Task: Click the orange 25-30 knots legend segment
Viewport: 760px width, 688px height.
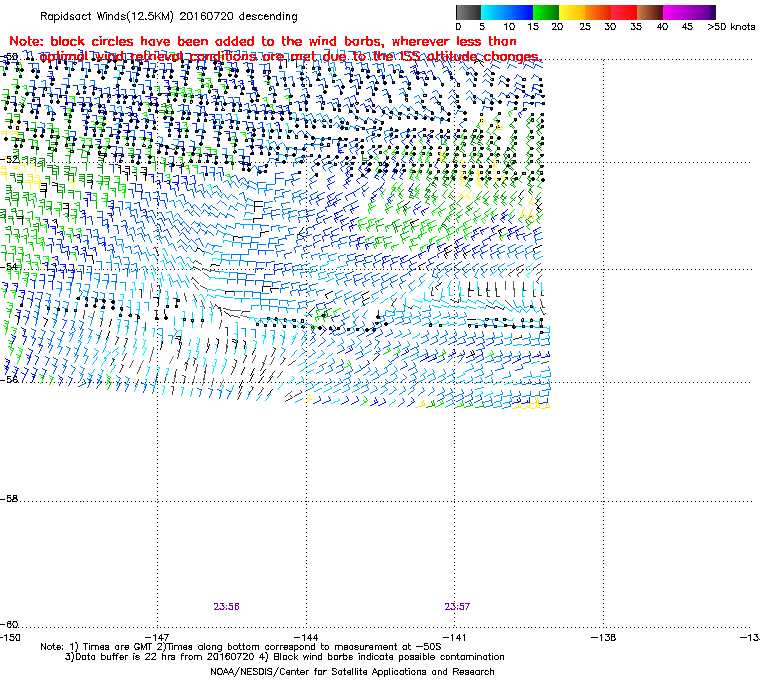Action: click(x=598, y=12)
